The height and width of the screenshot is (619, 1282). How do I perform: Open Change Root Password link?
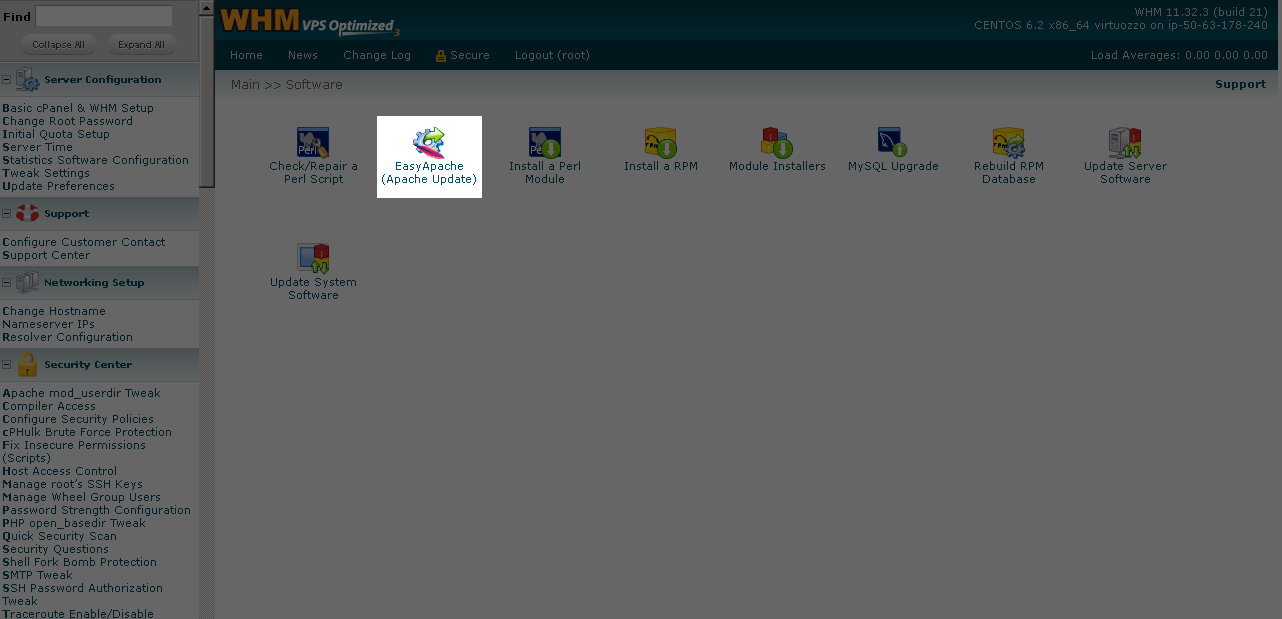point(67,121)
